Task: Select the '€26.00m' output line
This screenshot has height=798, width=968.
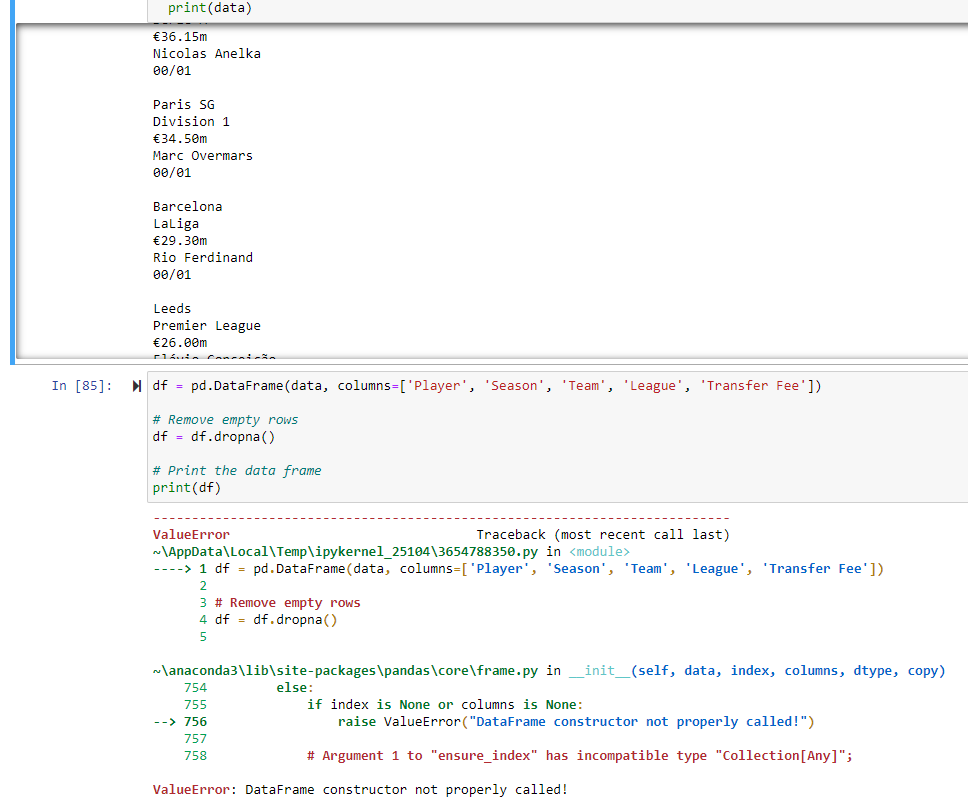Action: pos(180,343)
